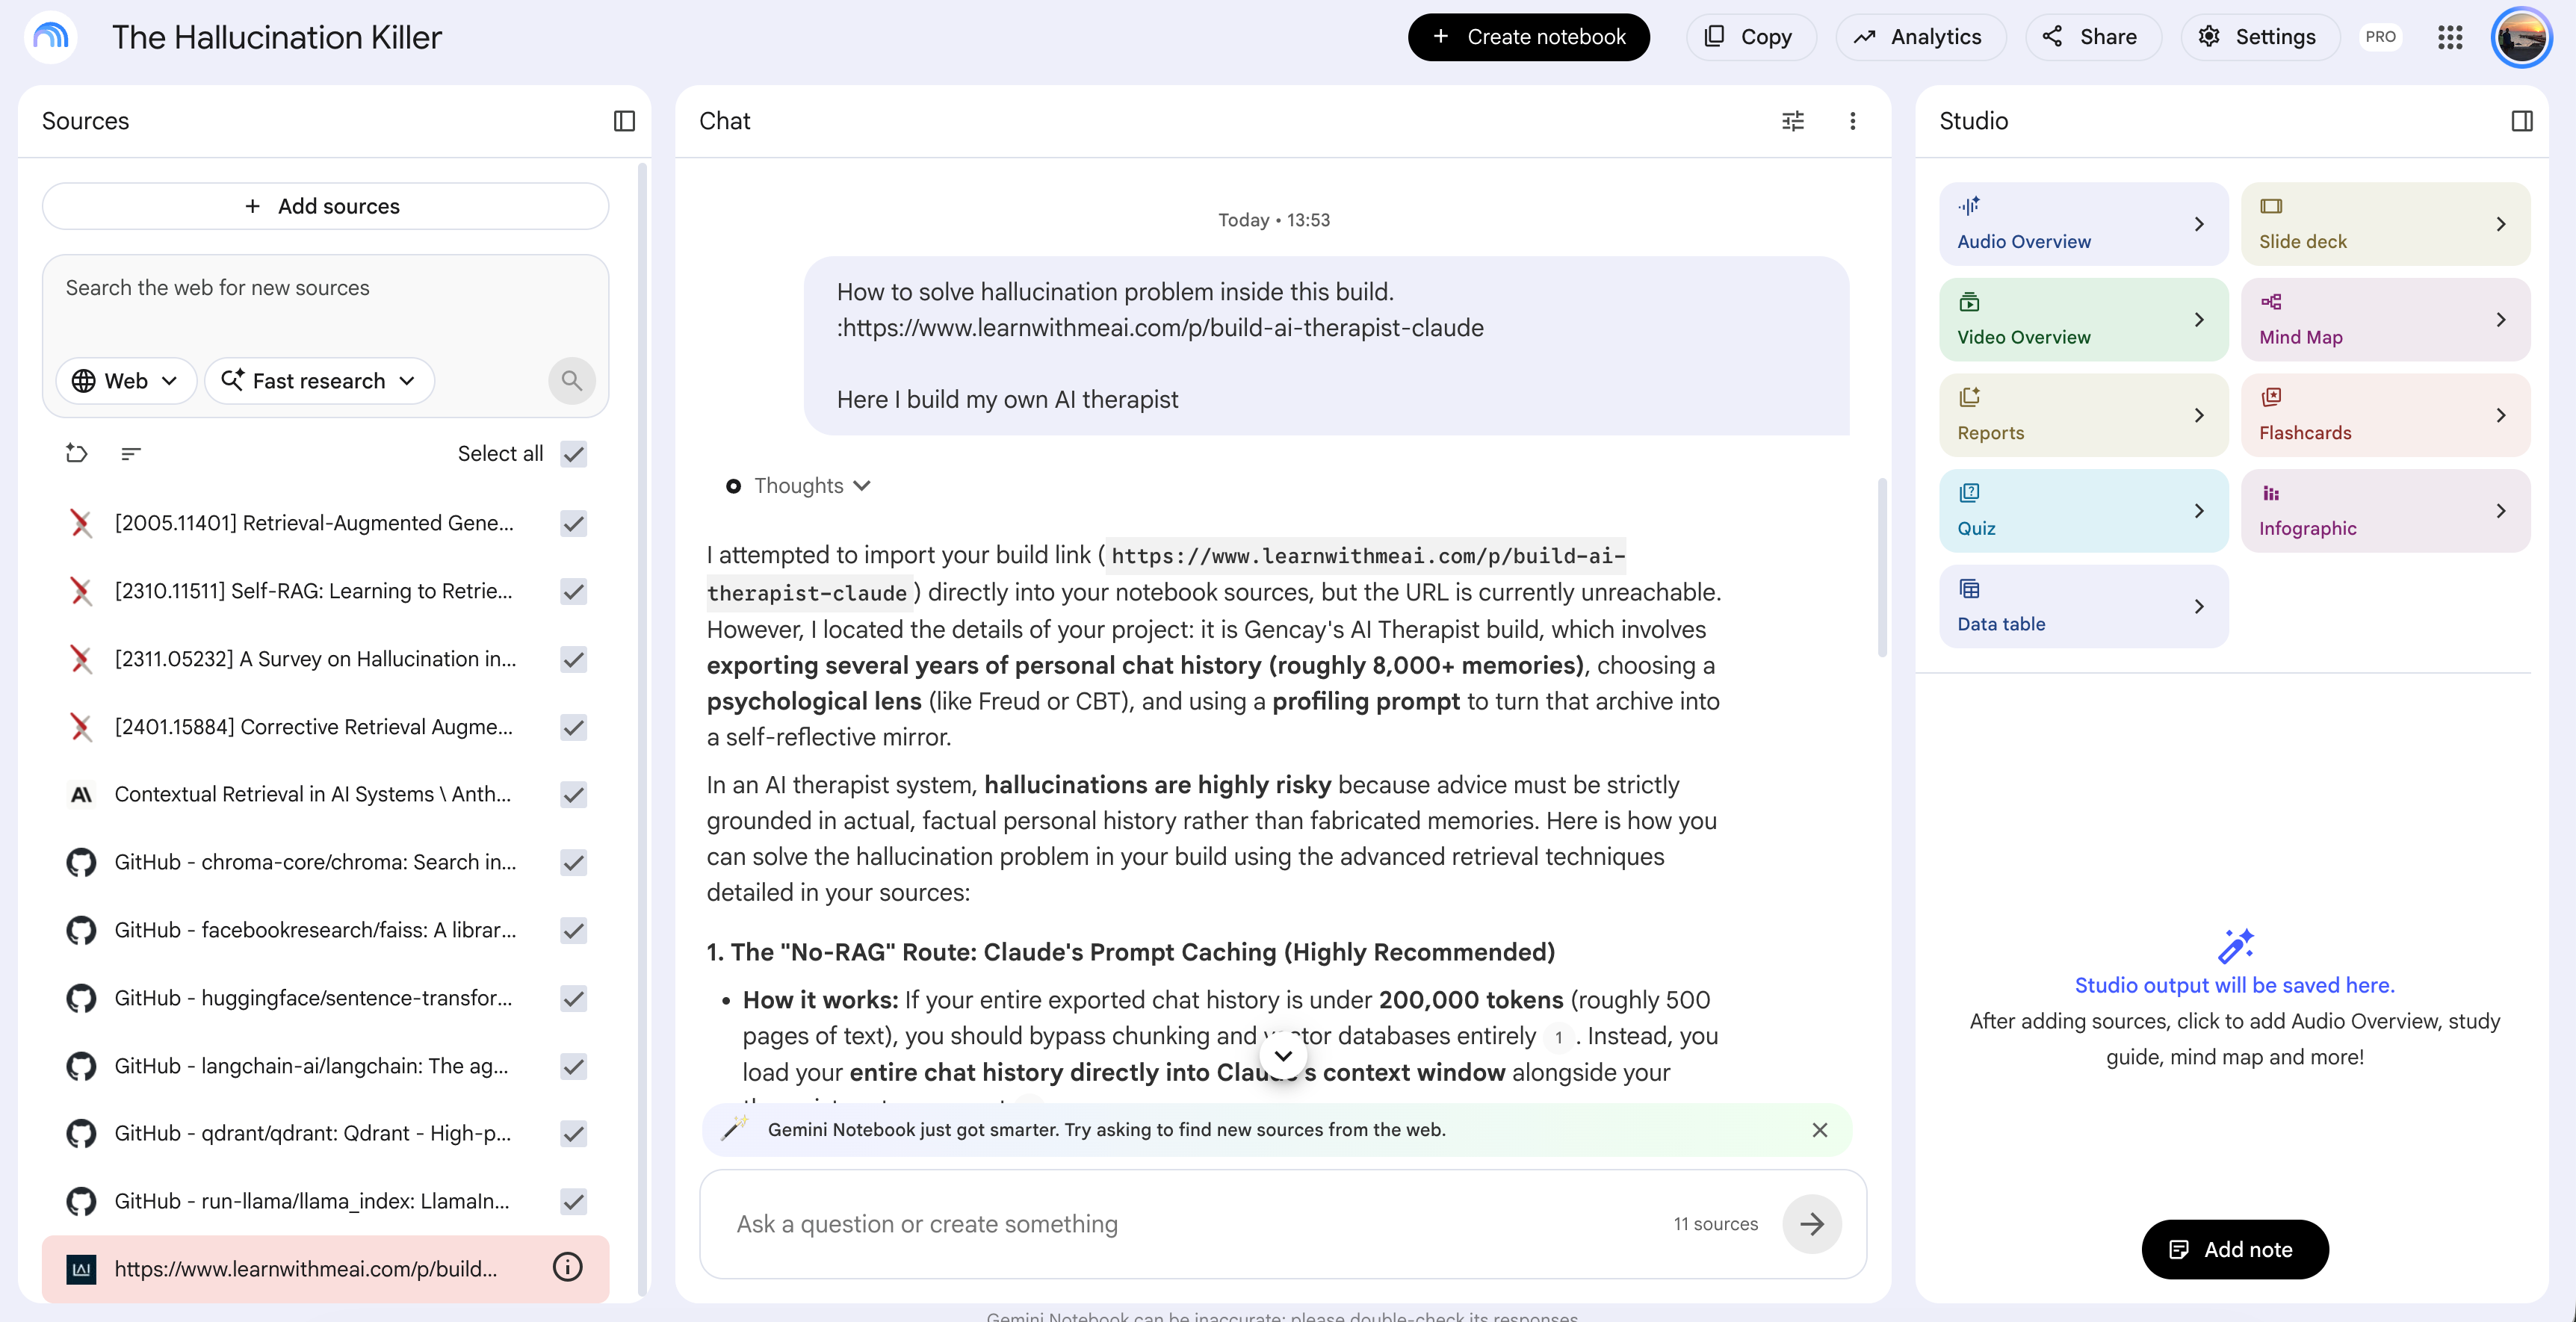Click the Add sources button

(x=325, y=206)
